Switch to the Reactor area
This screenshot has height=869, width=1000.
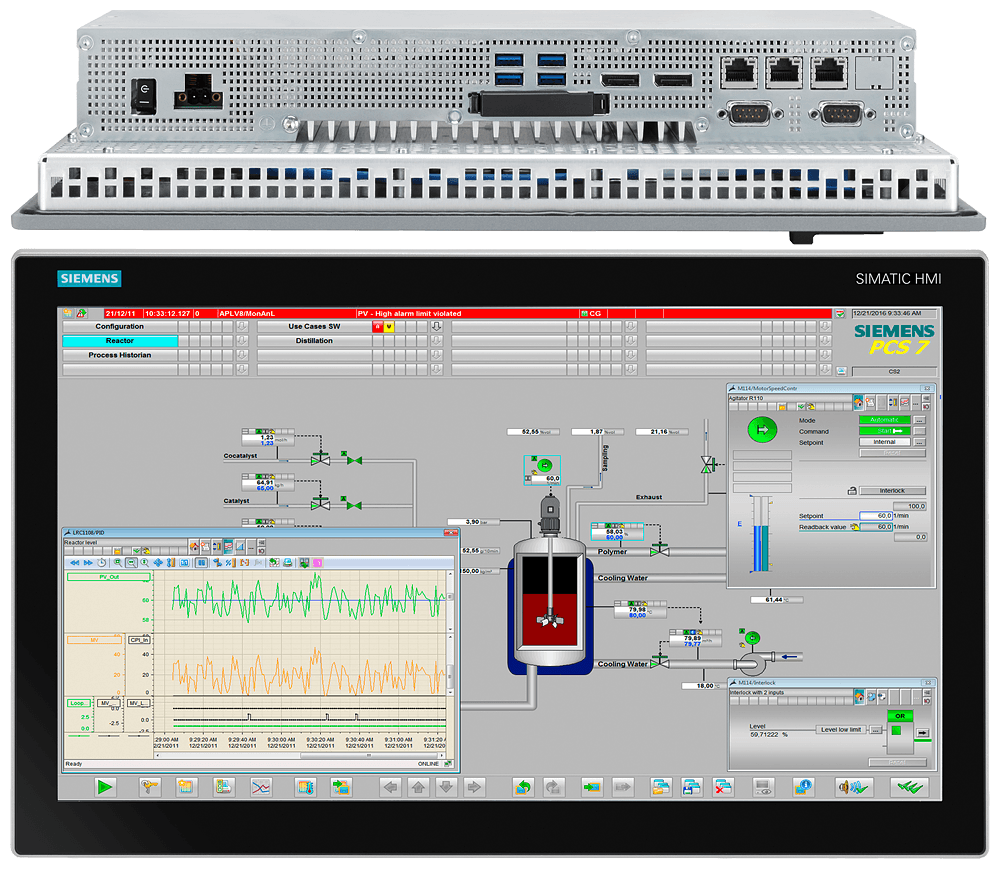pyautogui.click(x=120, y=341)
